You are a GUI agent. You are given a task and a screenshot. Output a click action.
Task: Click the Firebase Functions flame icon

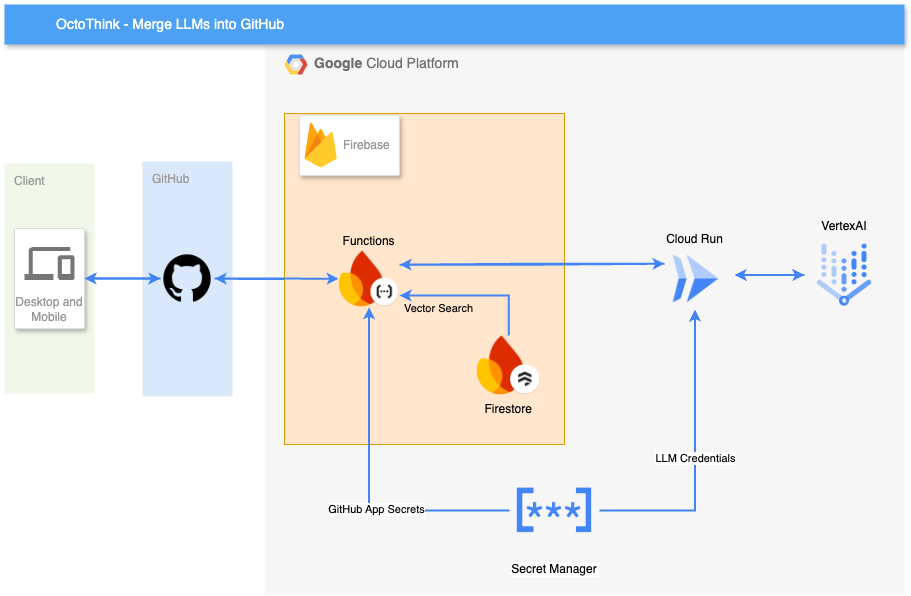click(367, 279)
